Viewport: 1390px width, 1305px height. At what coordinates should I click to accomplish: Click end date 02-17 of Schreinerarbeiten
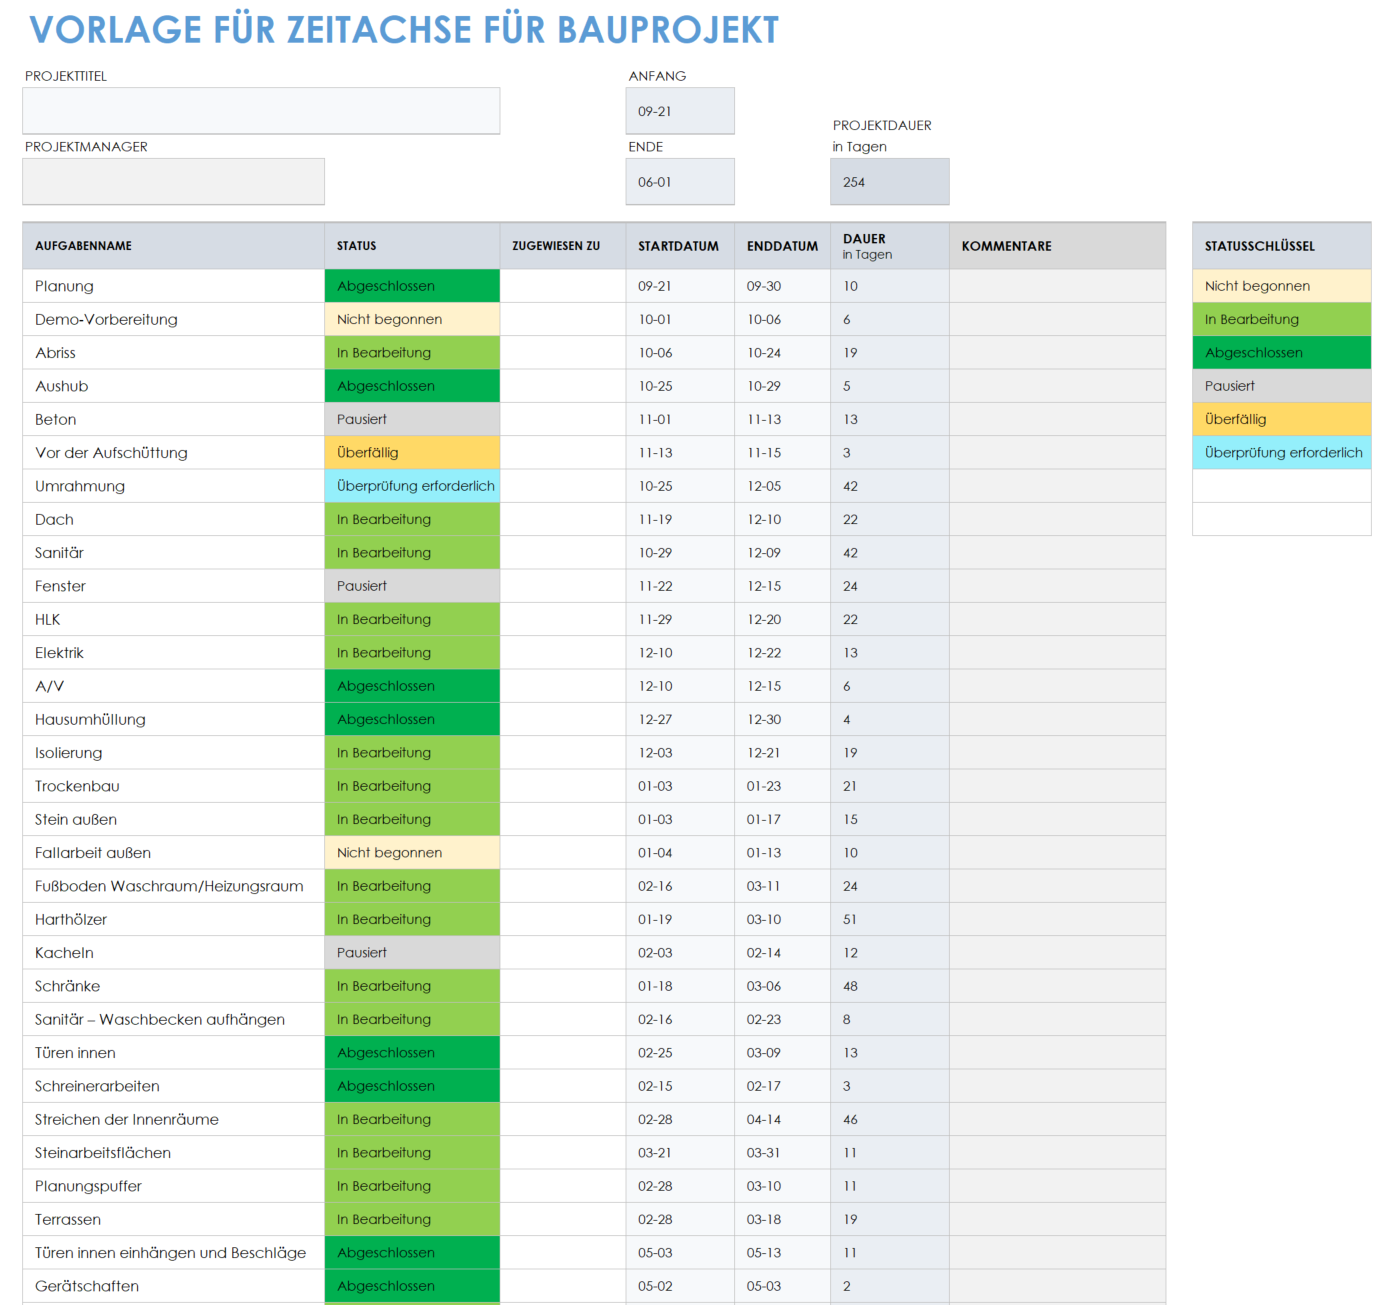click(x=783, y=1086)
